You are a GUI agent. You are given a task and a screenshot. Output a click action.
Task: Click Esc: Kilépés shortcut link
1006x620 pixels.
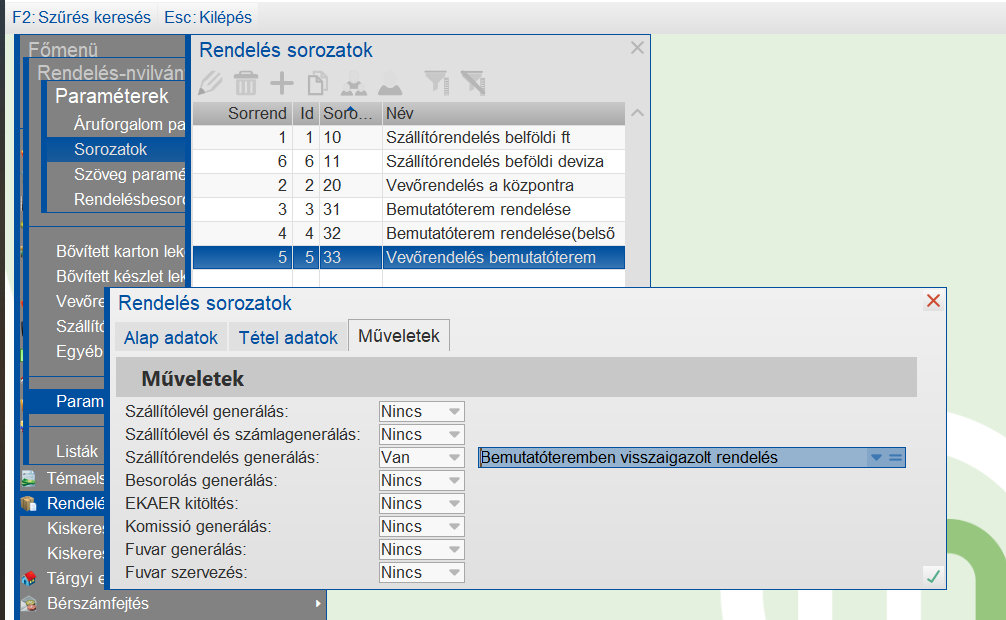208,17
